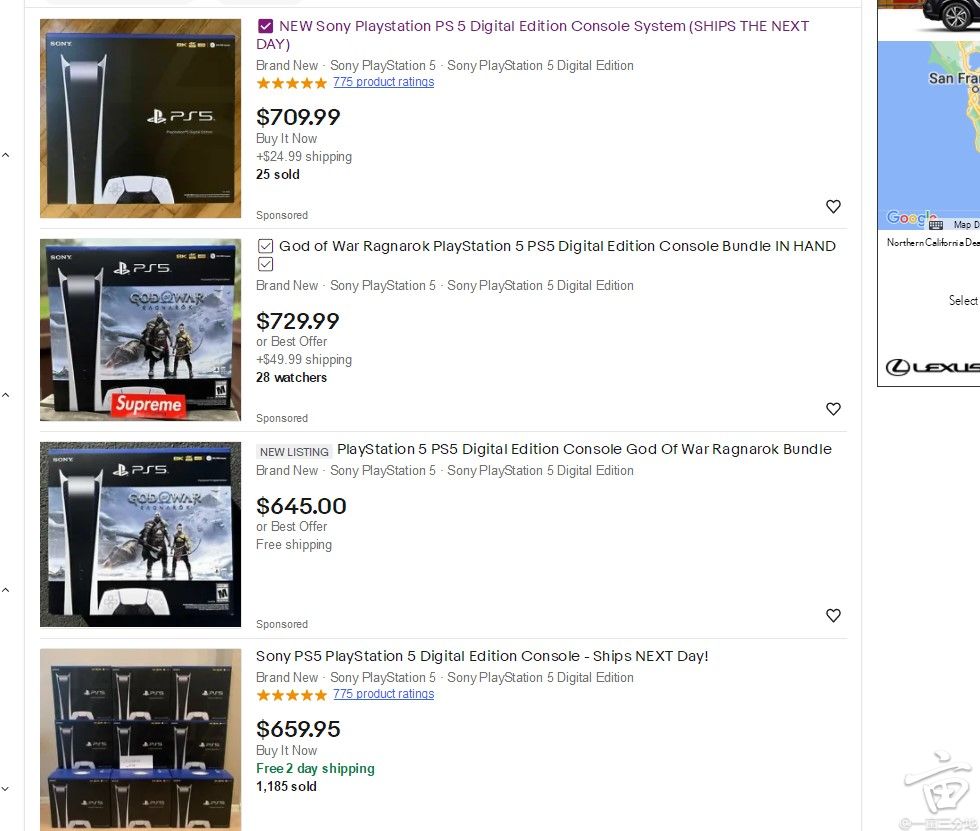Click the $659.95 price
This screenshot has width=980, height=831.
point(298,729)
